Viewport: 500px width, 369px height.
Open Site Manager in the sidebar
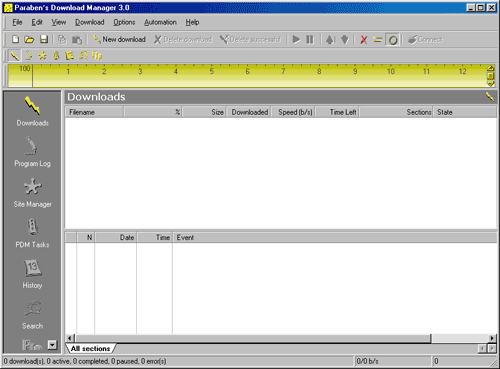click(32, 193)
